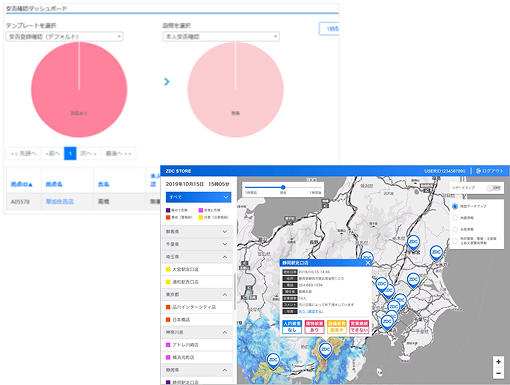Viewport: 510px width, 385px height.
Task: Open the すべて filter dropdown
Action: (x=198, y=197)
